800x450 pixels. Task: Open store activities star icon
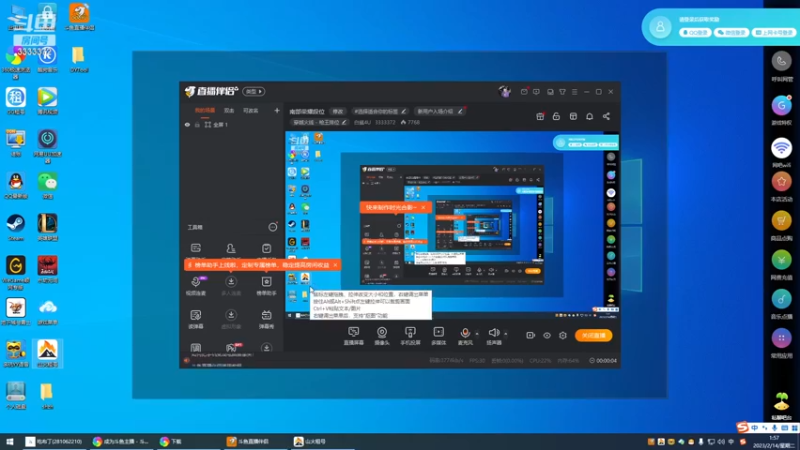coord(781,182)
